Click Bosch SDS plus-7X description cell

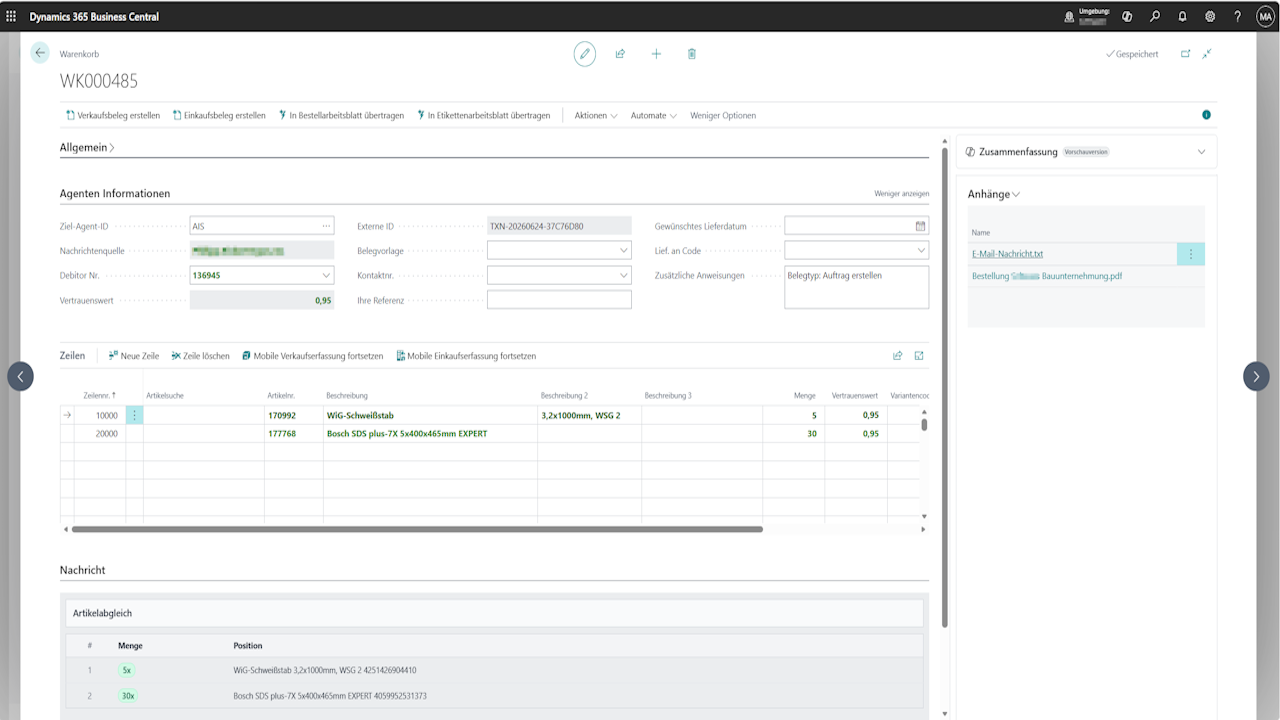[430, 434]
